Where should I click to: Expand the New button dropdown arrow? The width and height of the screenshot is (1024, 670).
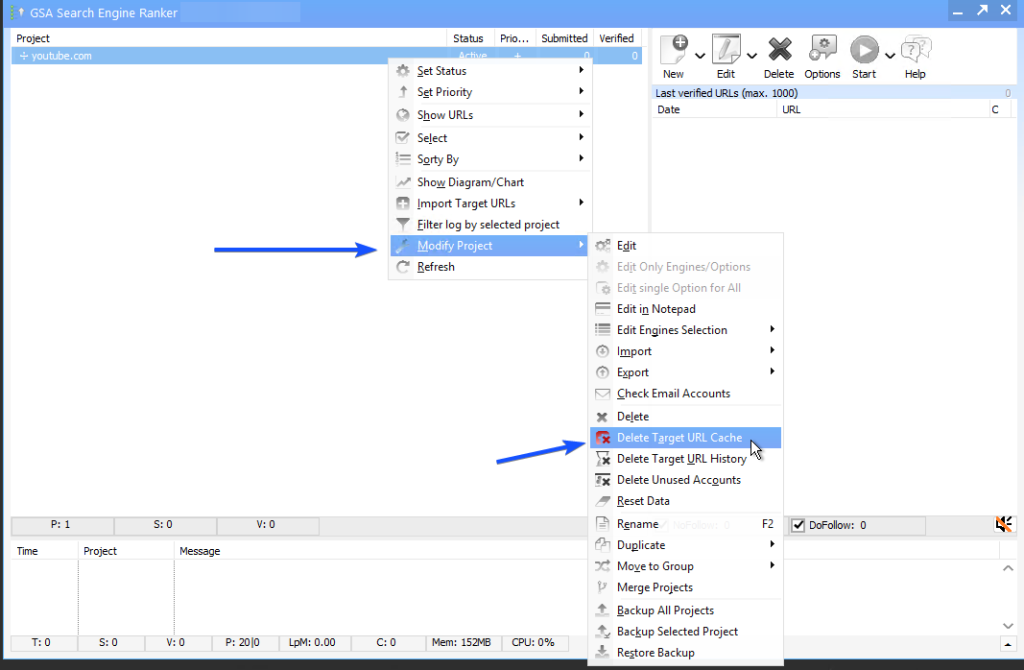click(699, 55)
